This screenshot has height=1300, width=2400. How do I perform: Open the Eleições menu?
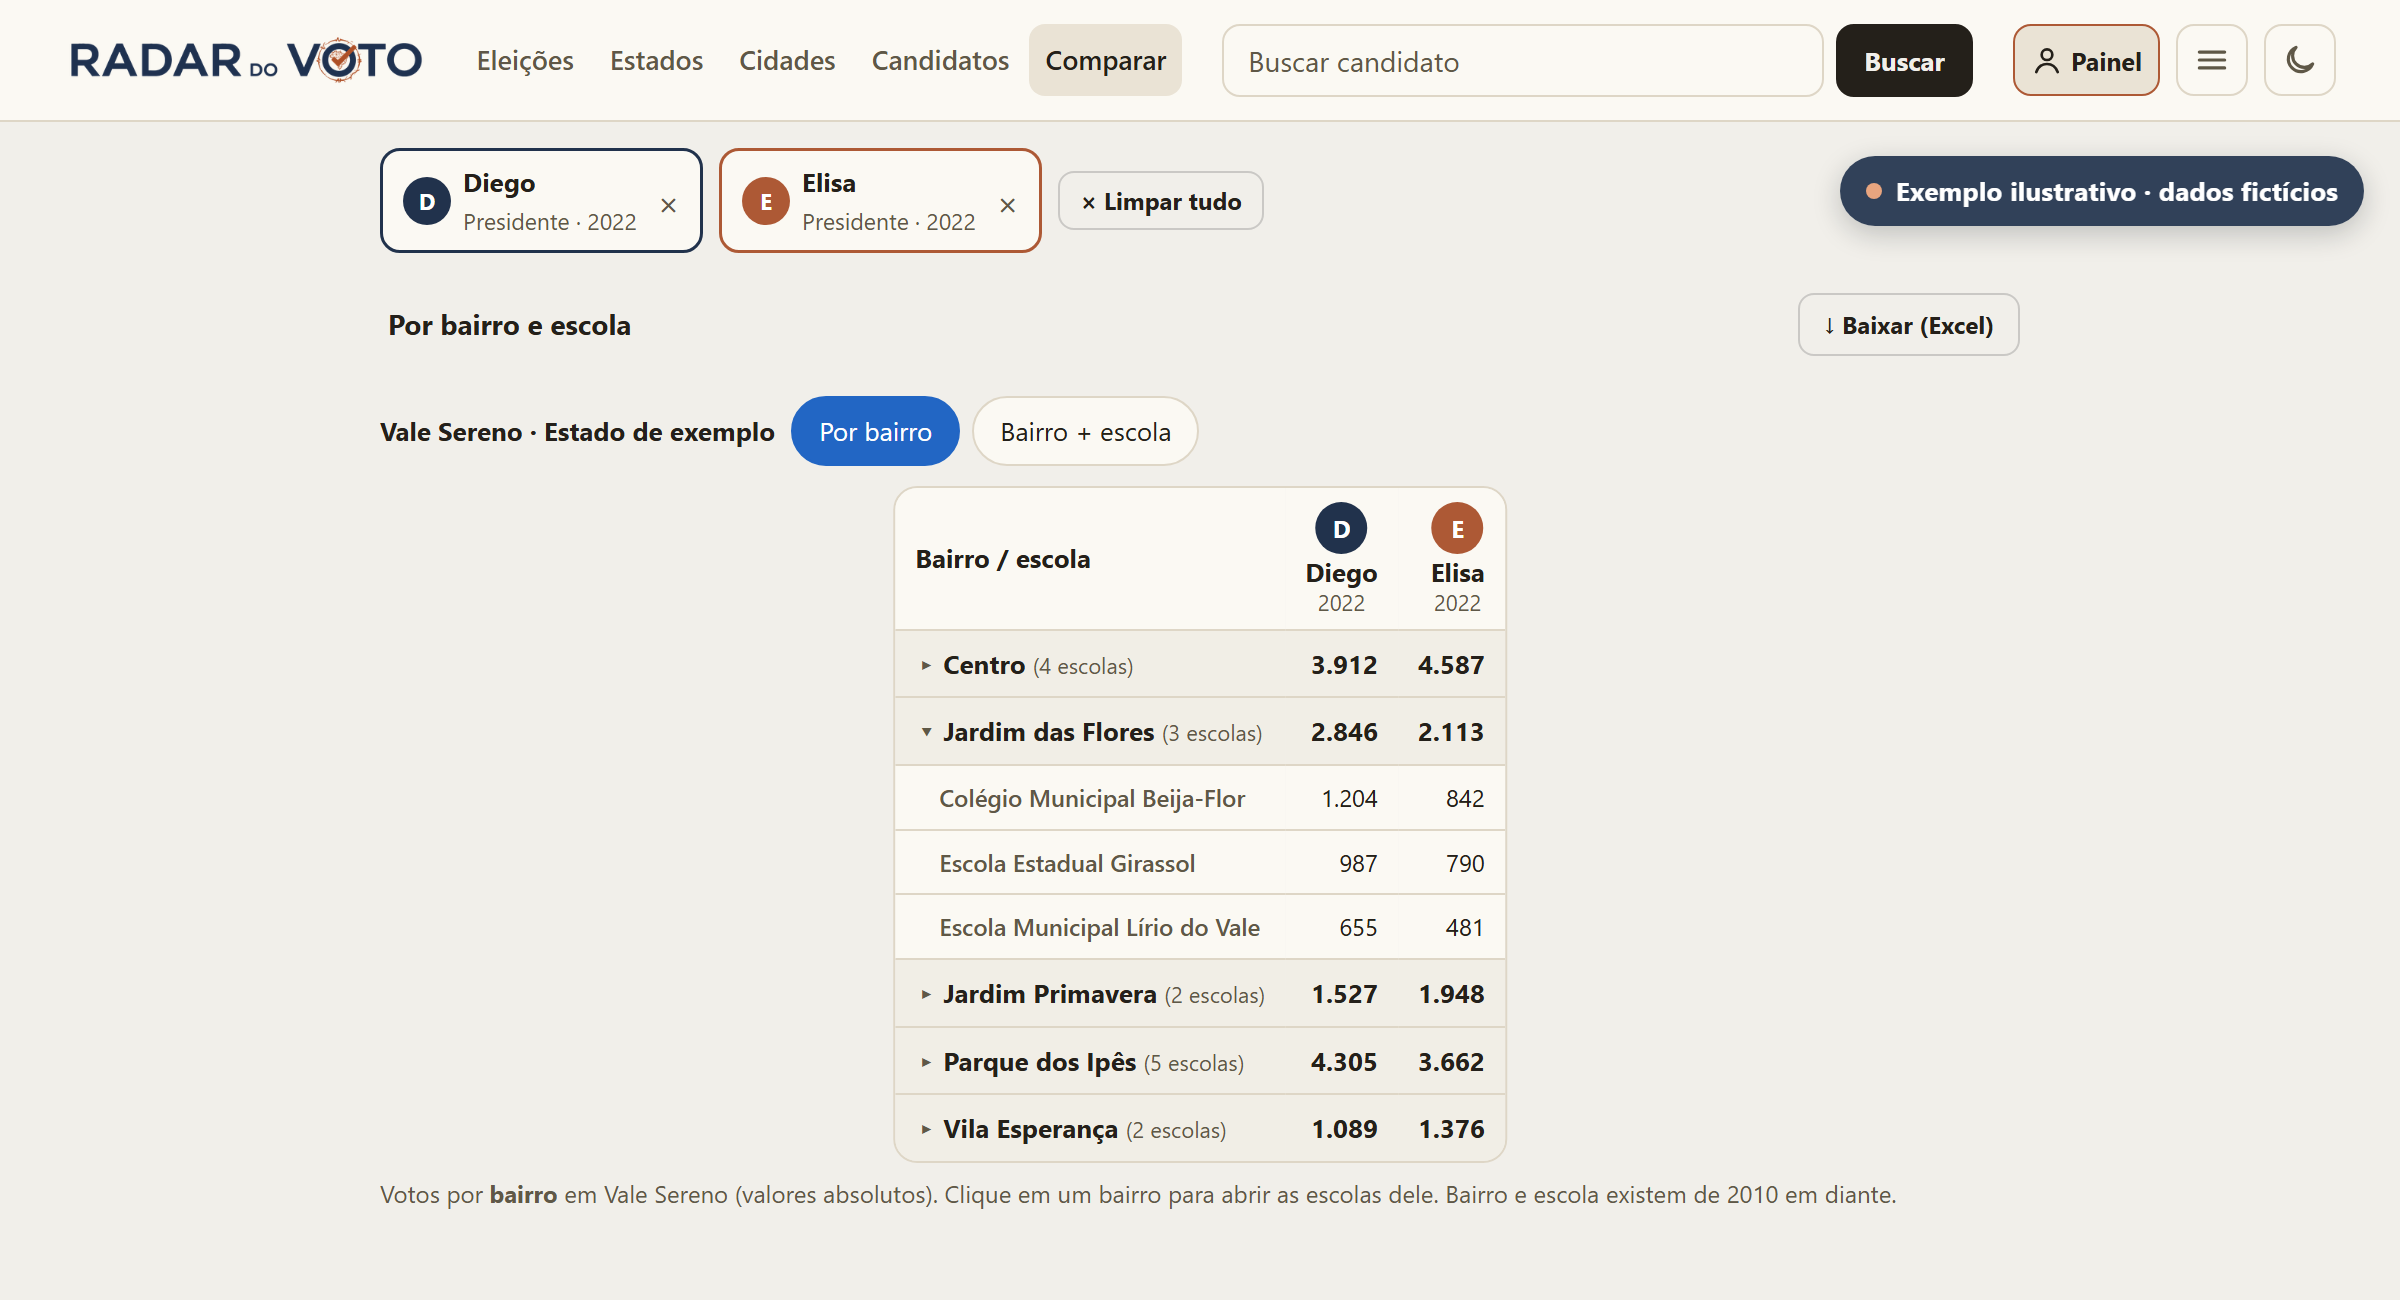(x=525, y=60)
